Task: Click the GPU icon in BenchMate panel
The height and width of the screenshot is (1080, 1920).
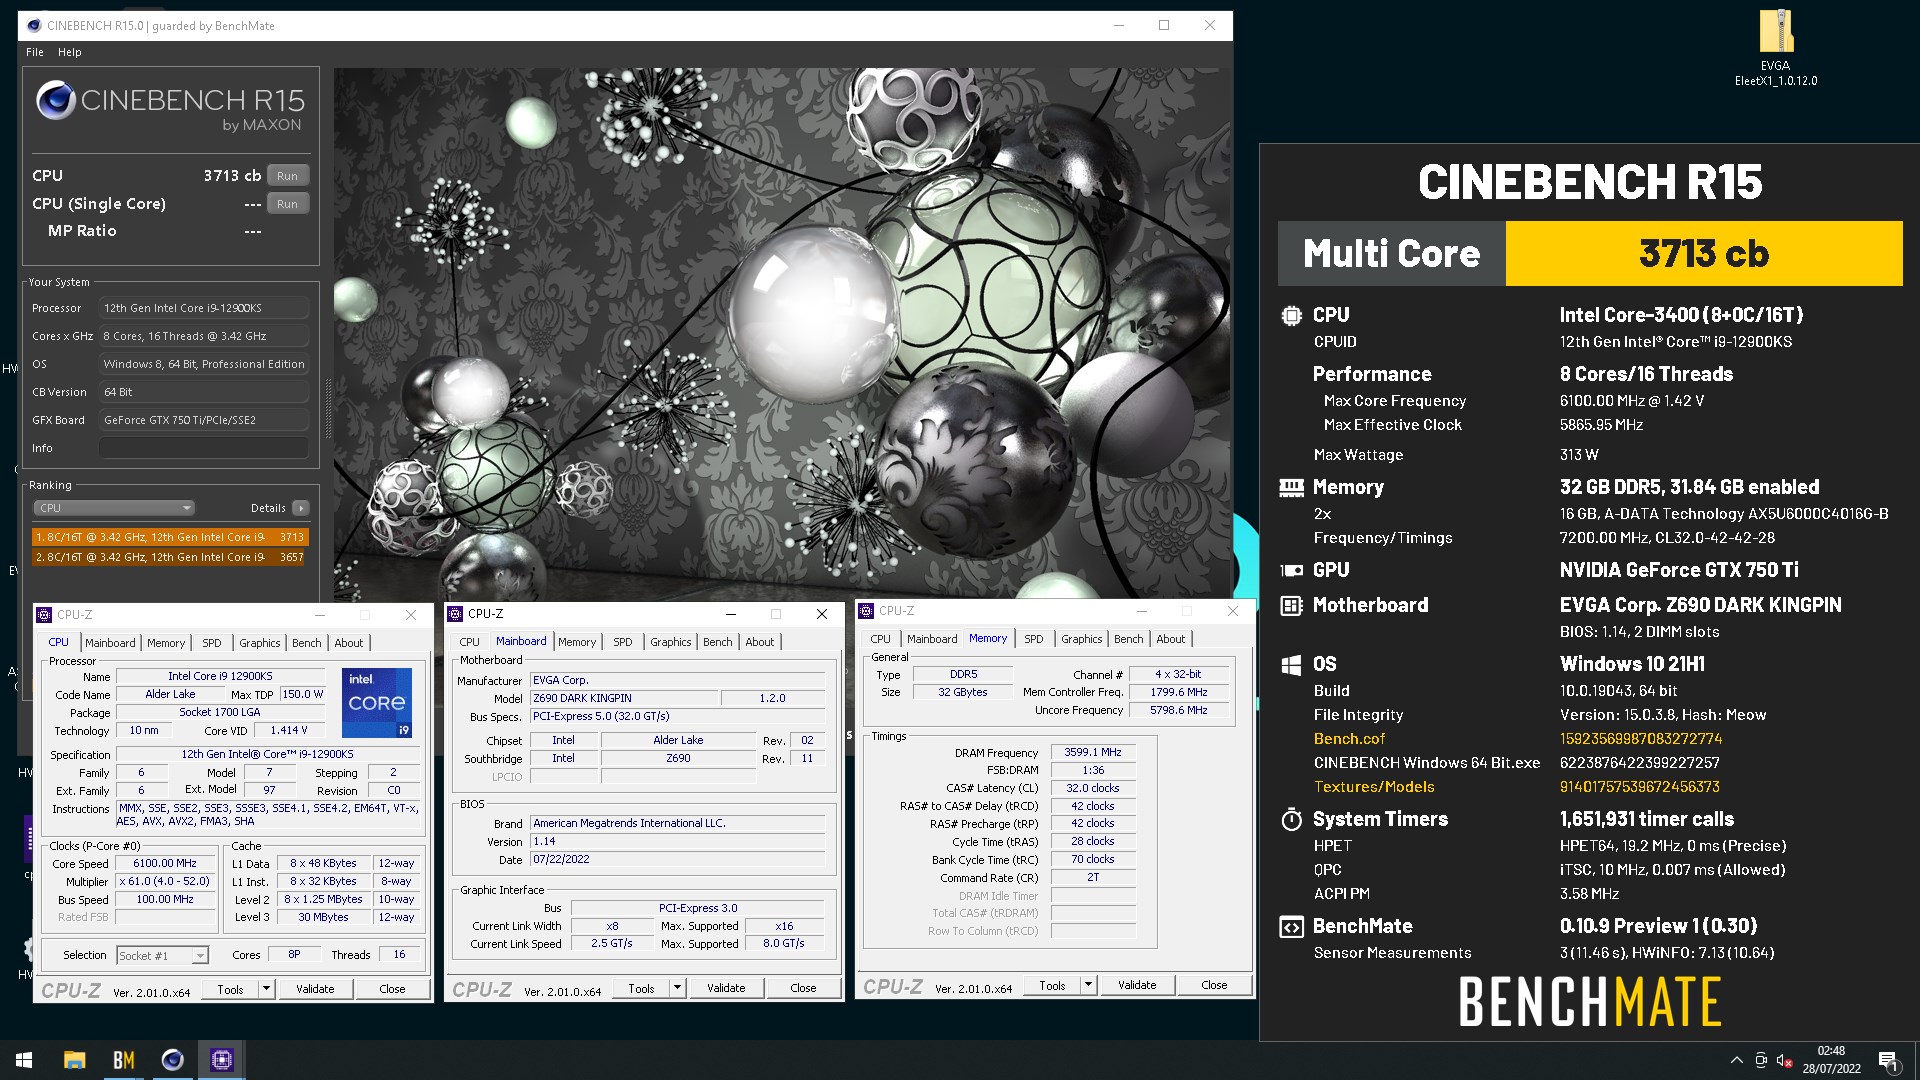Action: [x=1291, y=570]
